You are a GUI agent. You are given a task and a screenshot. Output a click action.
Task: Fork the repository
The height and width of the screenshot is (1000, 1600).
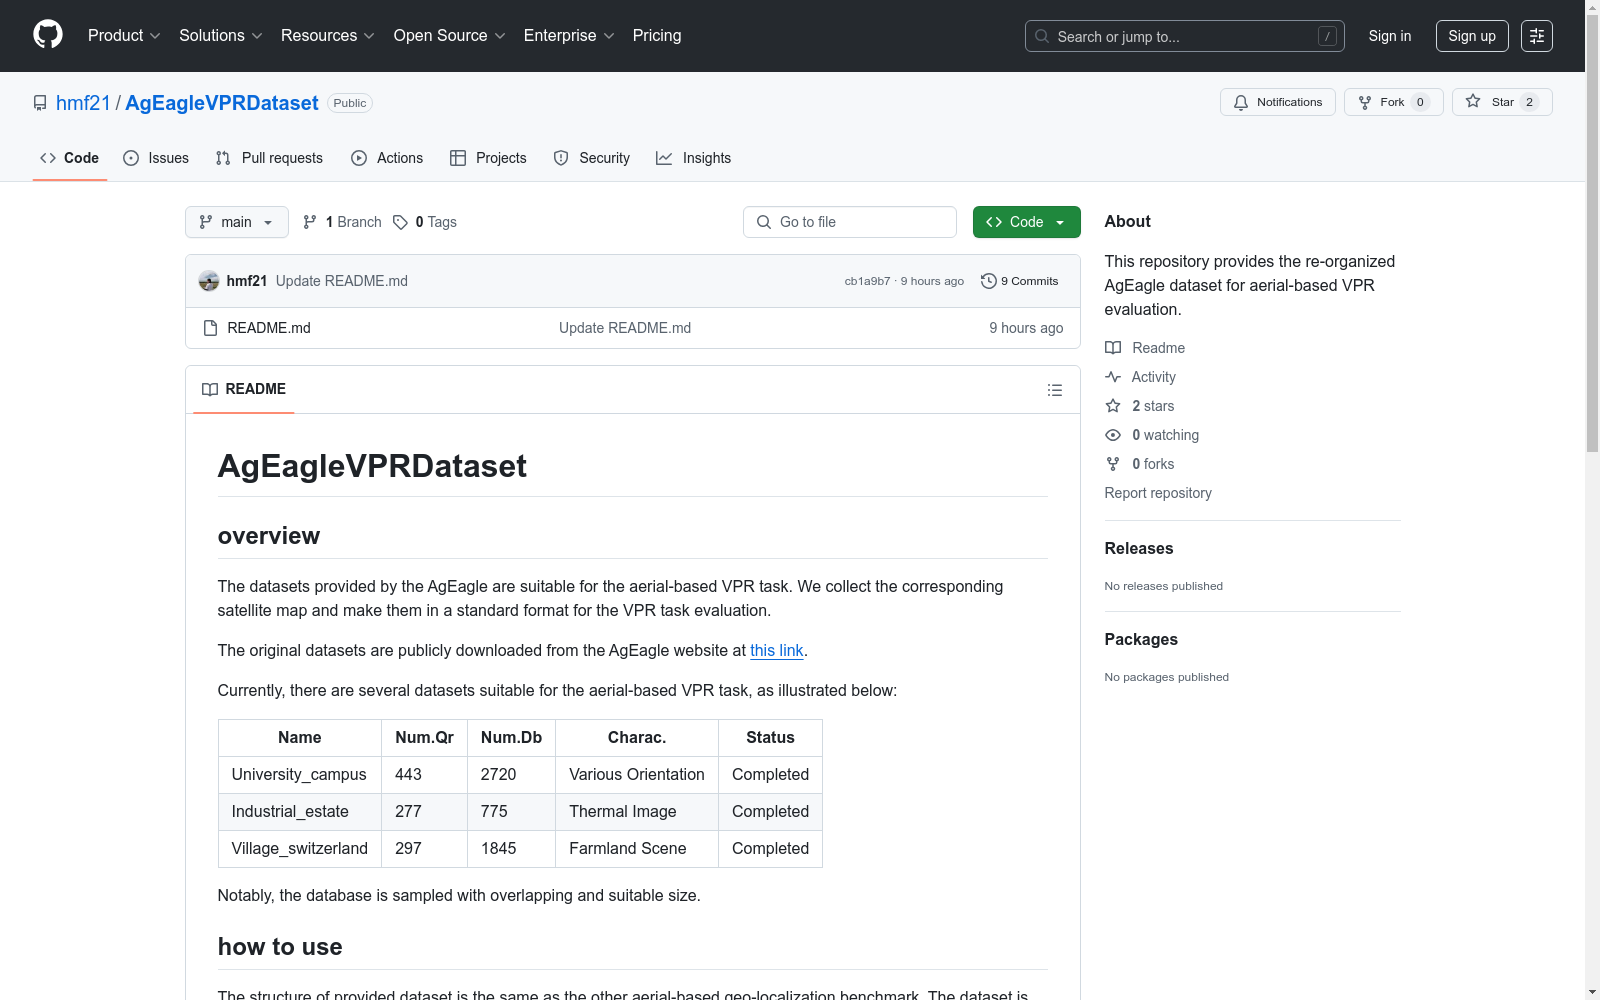[1394, 102]
